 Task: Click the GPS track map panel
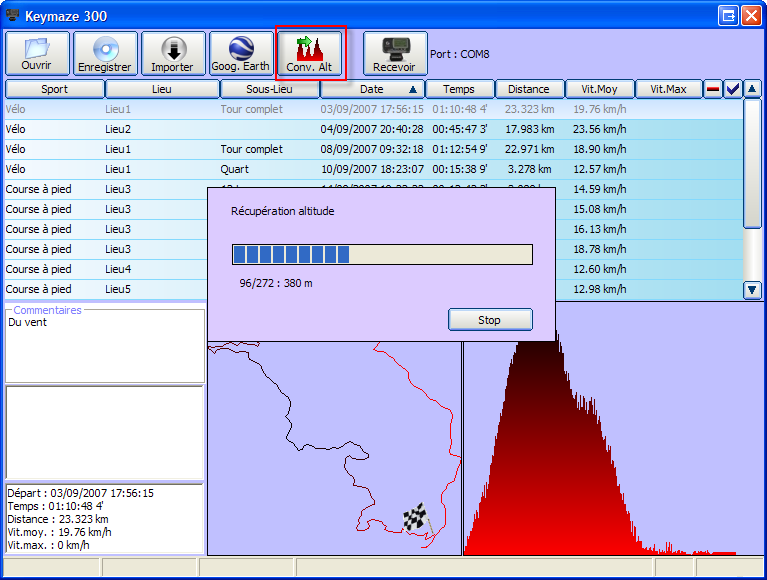[x=335, y=448]
